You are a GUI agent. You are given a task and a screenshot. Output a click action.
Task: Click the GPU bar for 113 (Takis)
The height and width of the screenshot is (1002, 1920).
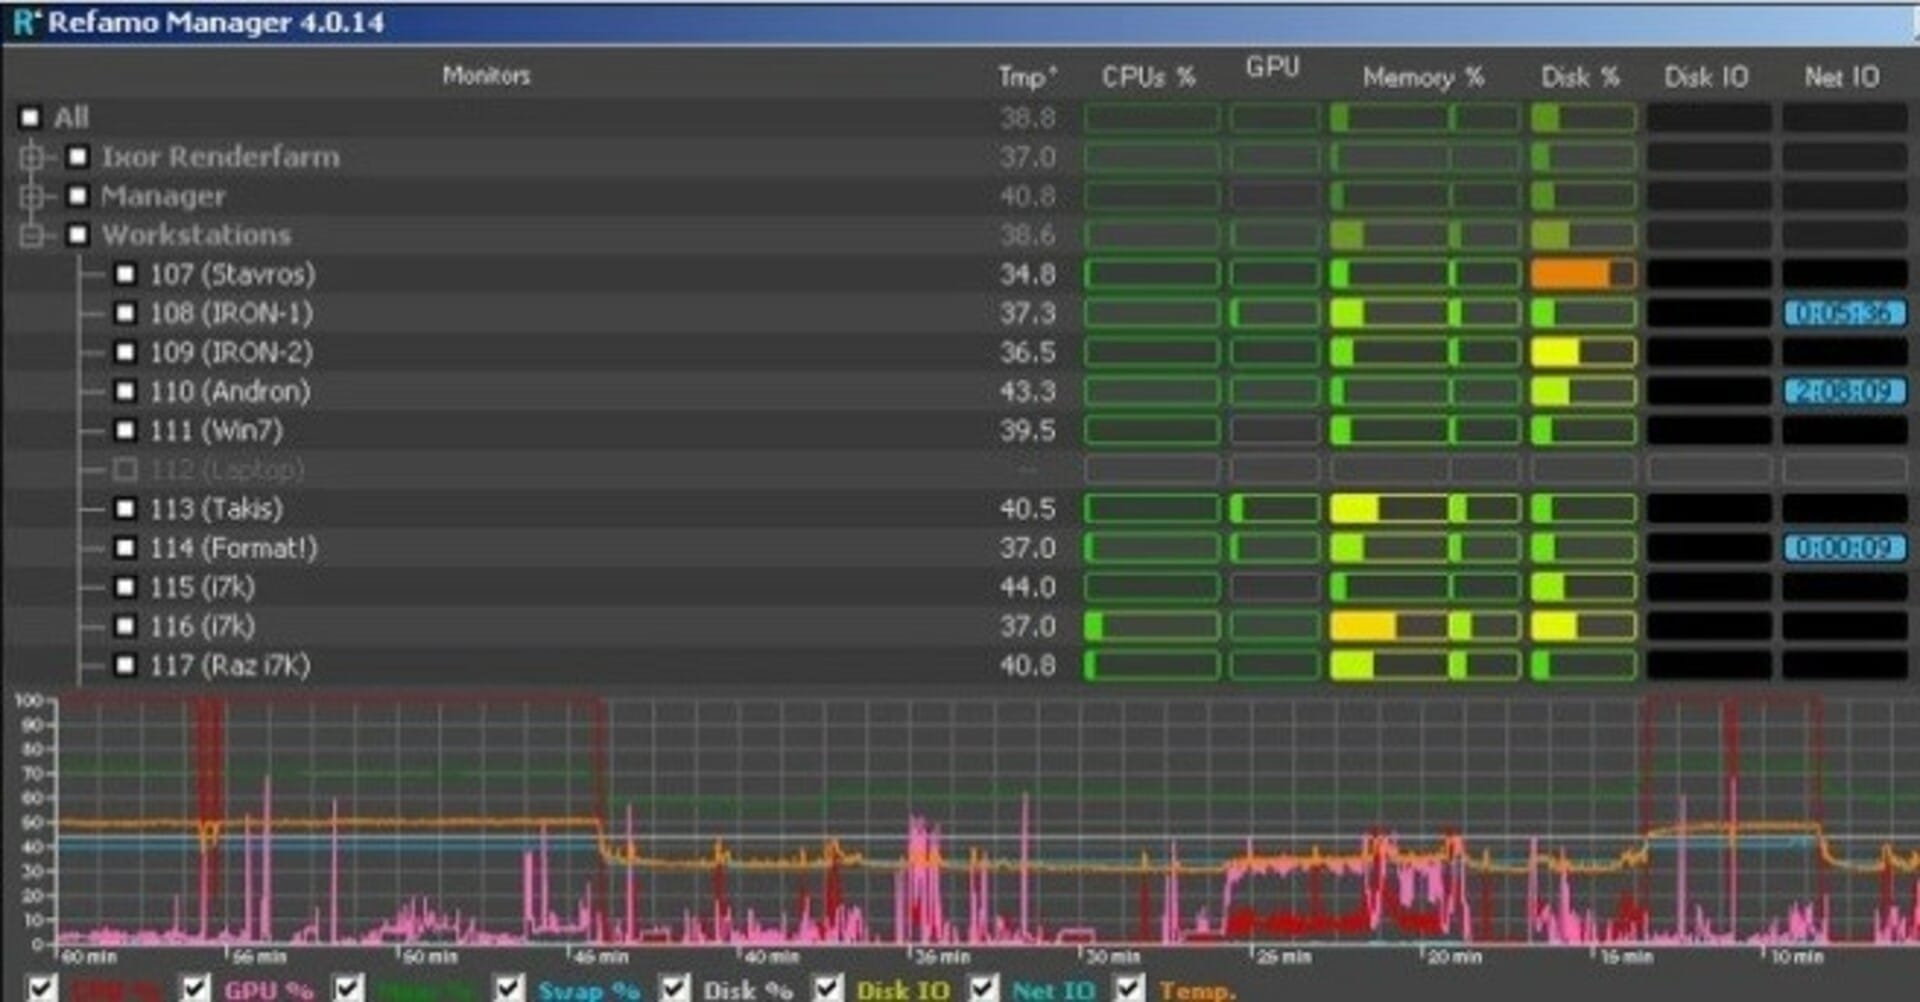tap(1274, 509)
